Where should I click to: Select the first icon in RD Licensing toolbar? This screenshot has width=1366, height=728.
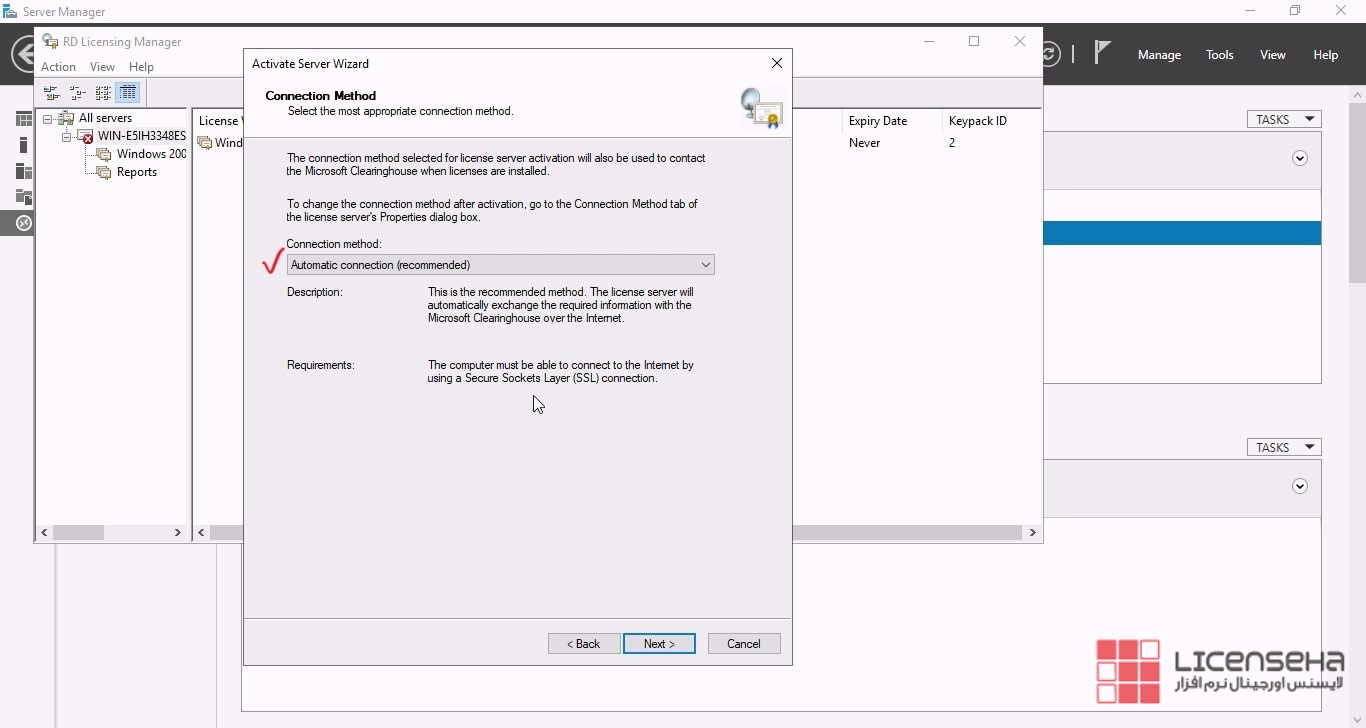pyautogui.click(x=51, y=93)
